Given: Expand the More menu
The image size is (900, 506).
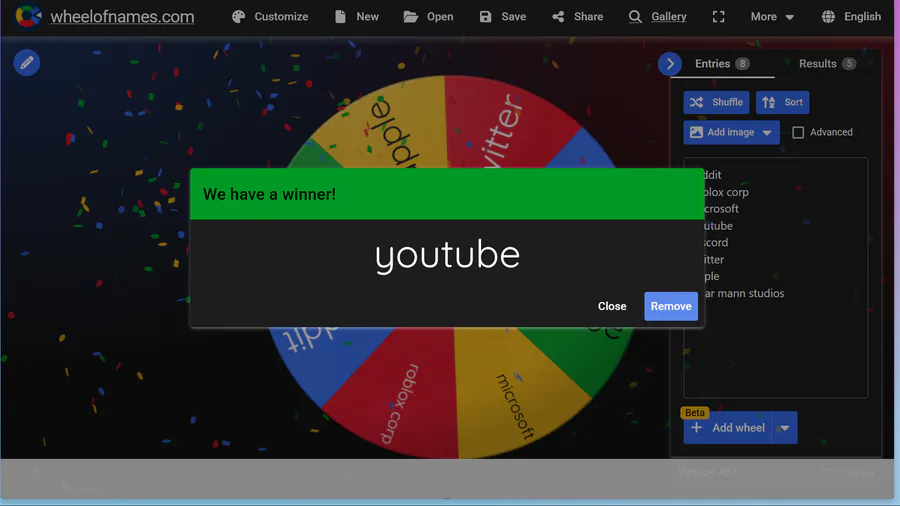Looking at the screenshot, I should tap(772, 17).
